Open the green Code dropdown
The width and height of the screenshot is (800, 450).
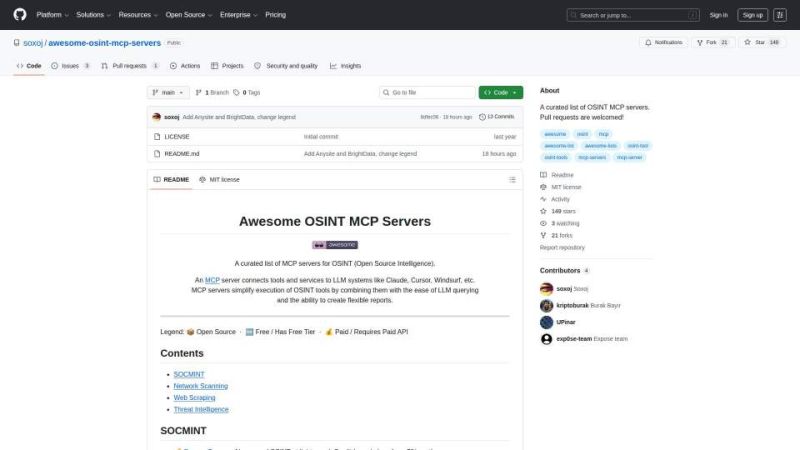(x=501, y=92)
